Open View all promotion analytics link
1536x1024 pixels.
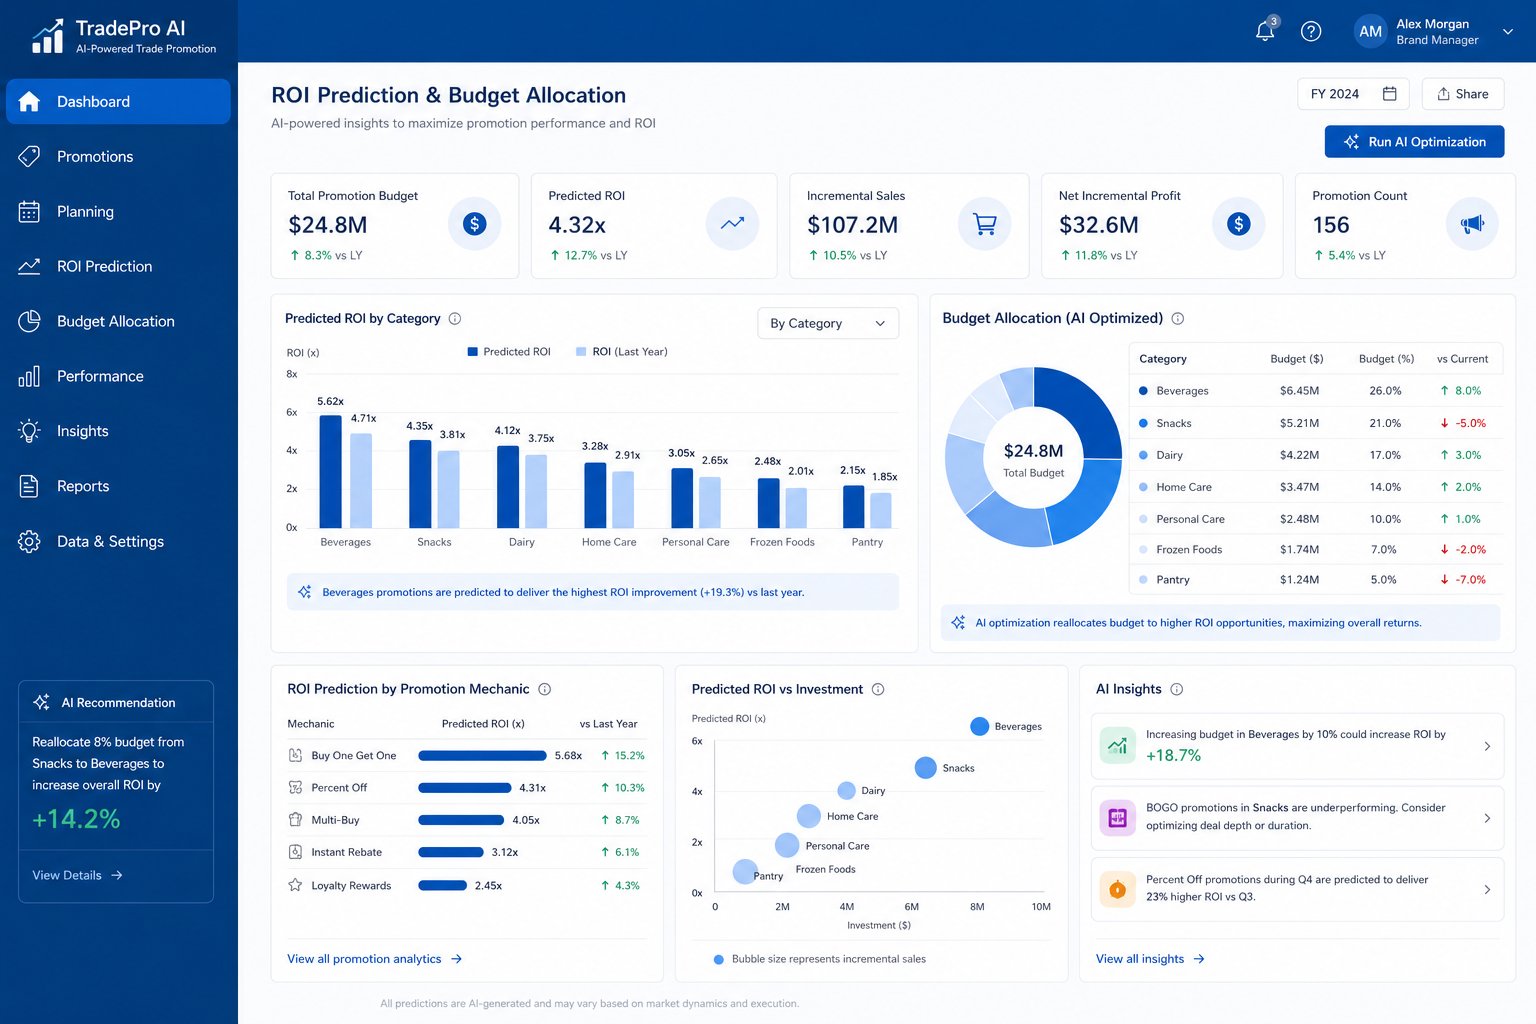coord(375,959)
